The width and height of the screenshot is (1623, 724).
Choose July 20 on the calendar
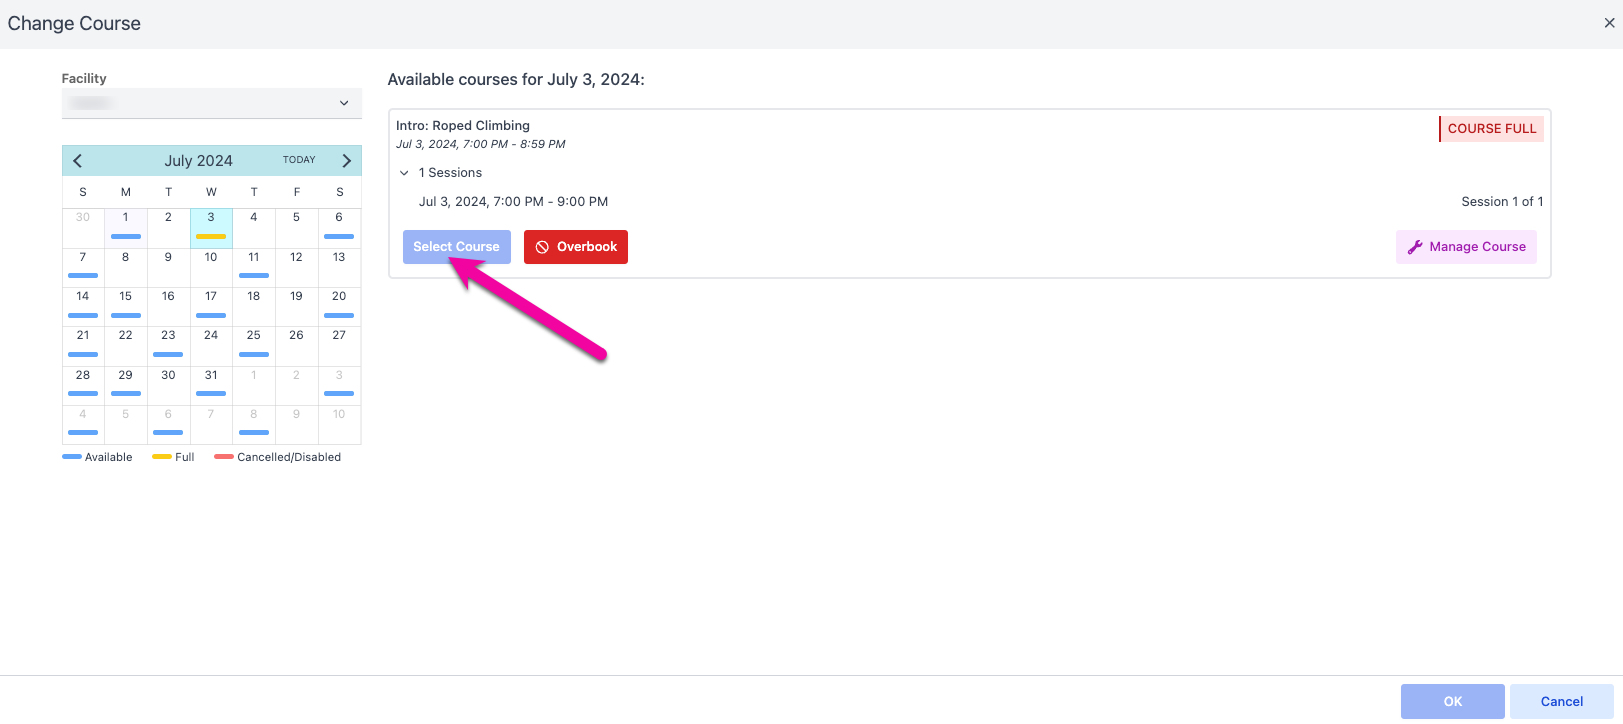point(339,307)
